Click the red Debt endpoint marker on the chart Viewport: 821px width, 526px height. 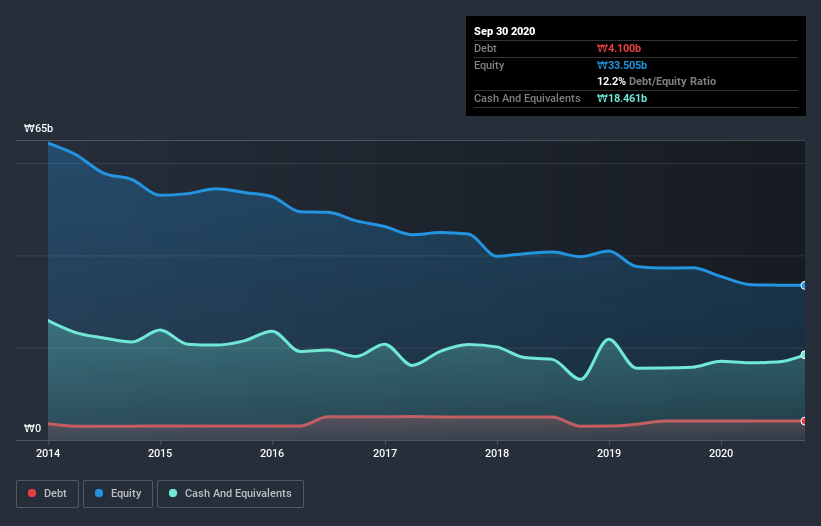(804, 421)
